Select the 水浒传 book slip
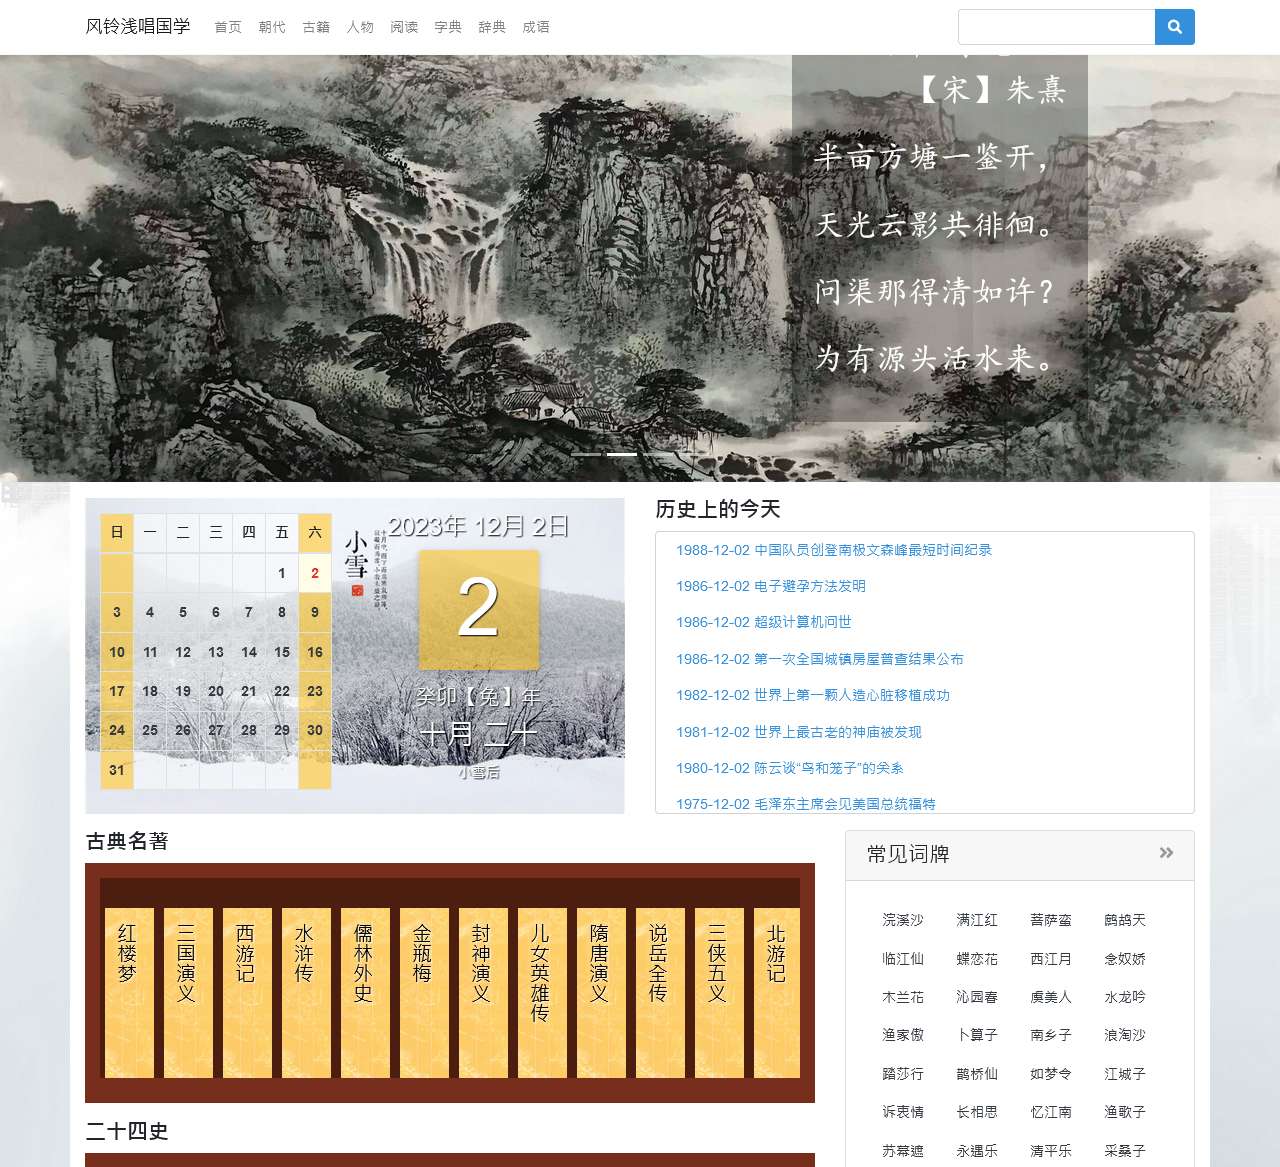 pos(306,992)
